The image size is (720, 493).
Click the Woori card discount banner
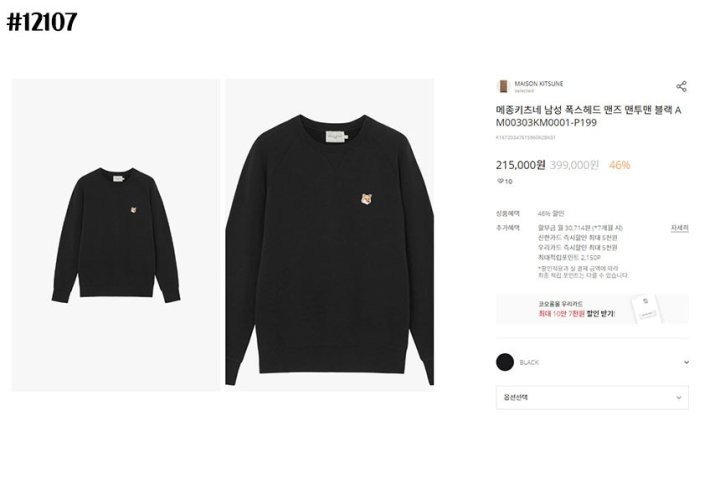pyautogui.click(x=592, y=309)
